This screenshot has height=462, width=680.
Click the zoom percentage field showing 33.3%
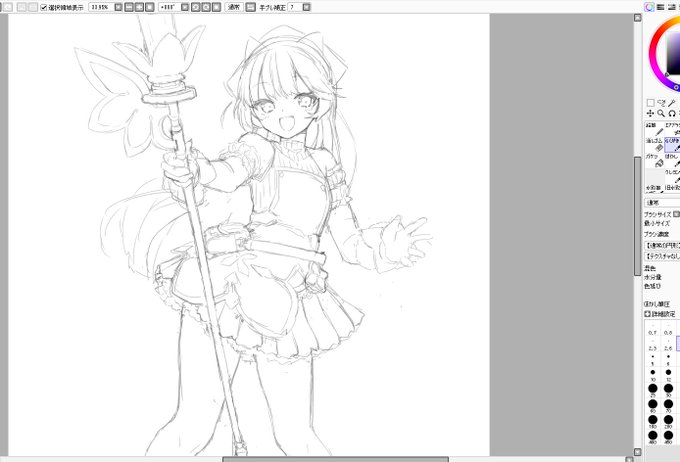coord(101,7)
